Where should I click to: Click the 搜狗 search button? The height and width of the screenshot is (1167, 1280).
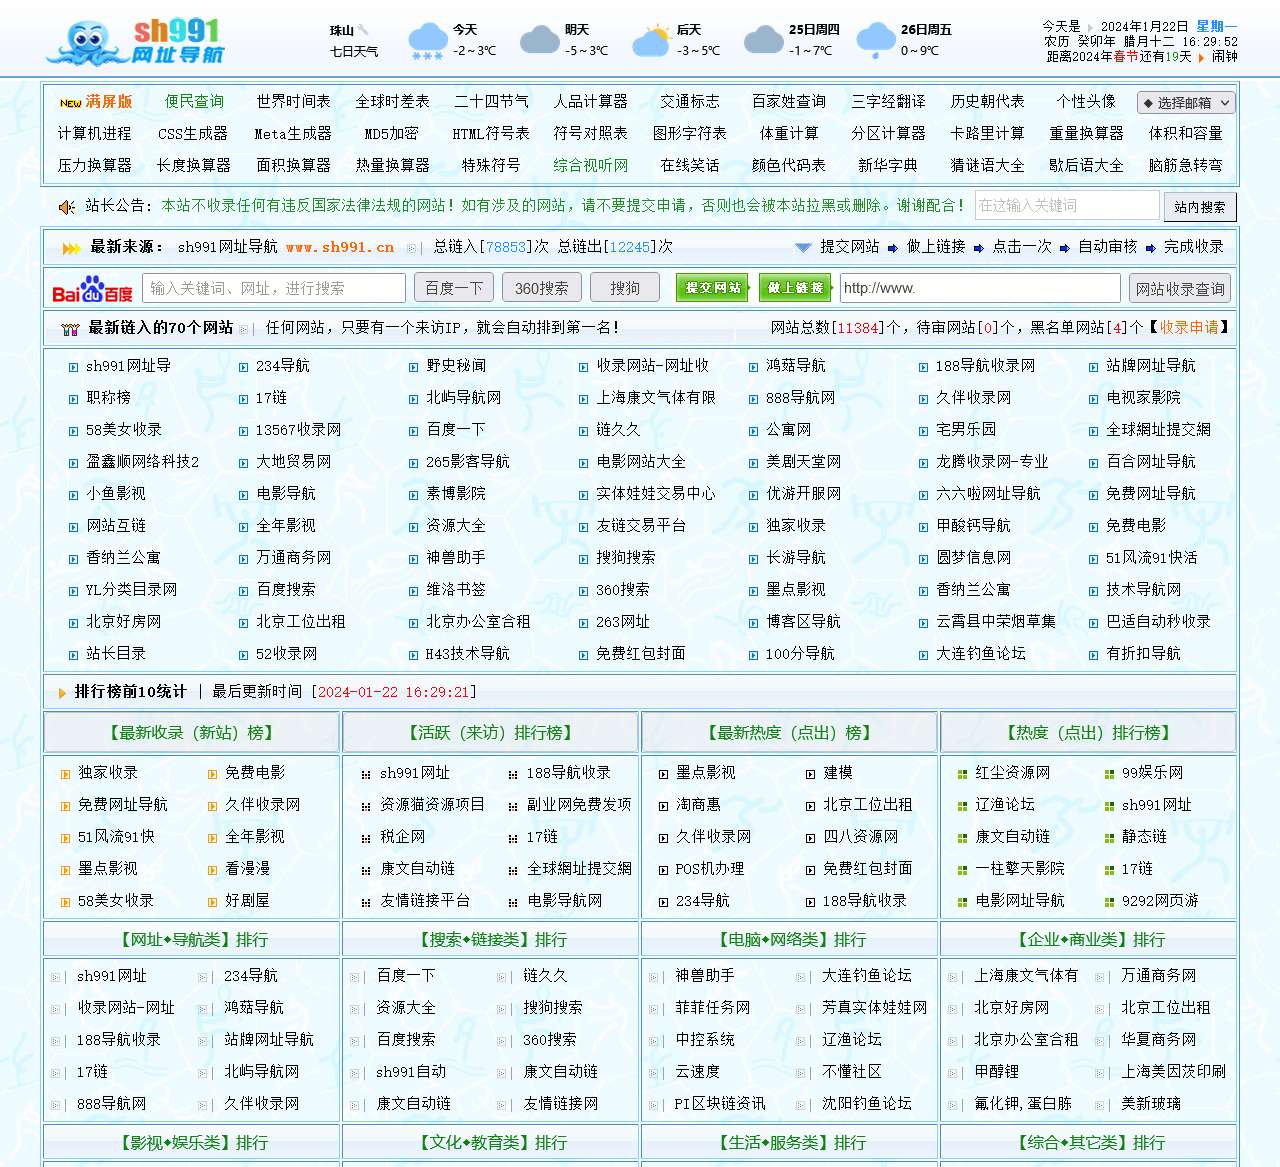click(625, 288)
